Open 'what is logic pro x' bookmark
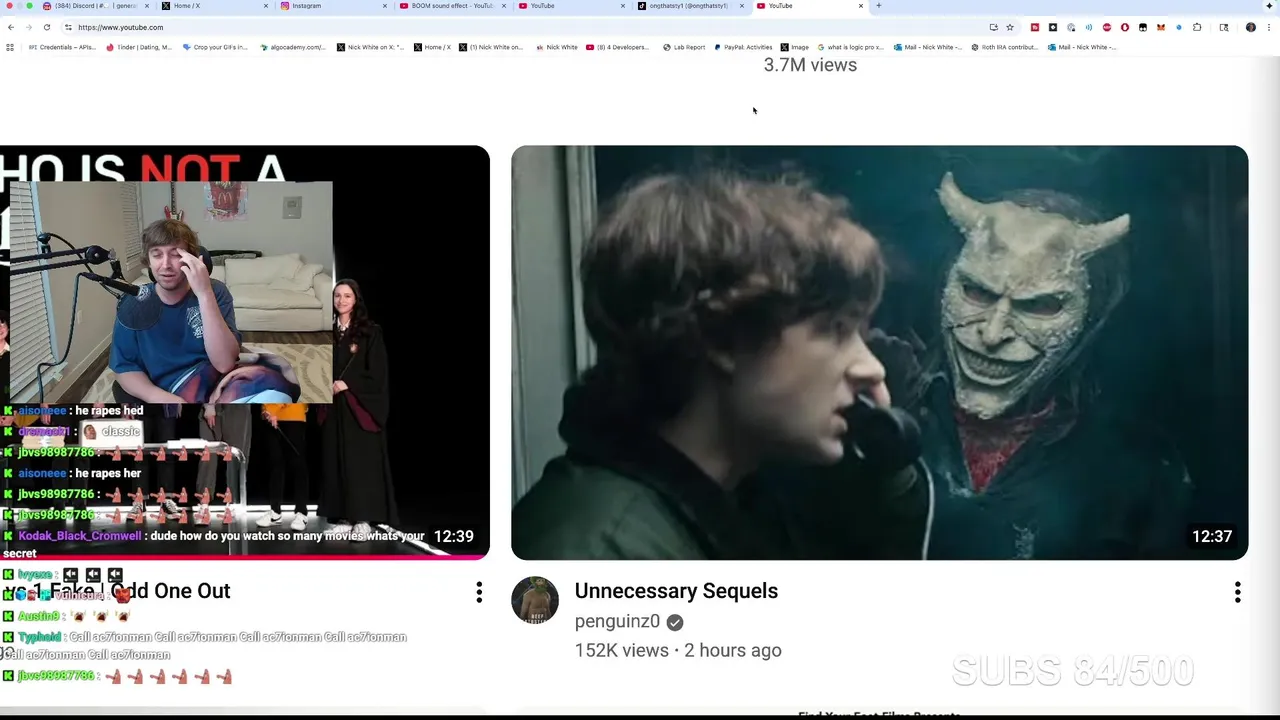Screen dimensions: 1280x720 tap(850, 47)
